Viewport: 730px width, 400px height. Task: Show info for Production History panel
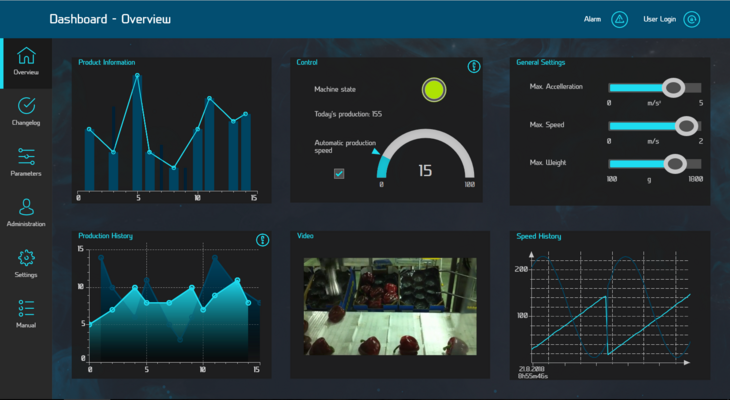pos(263,240)
